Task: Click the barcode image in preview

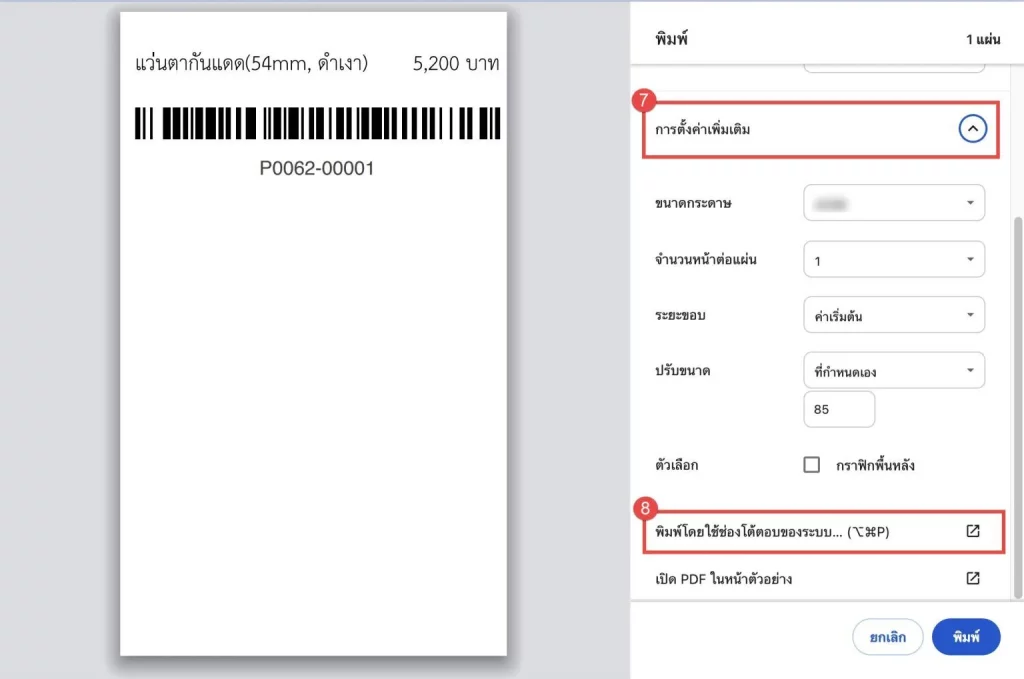Action: [317, 123]
